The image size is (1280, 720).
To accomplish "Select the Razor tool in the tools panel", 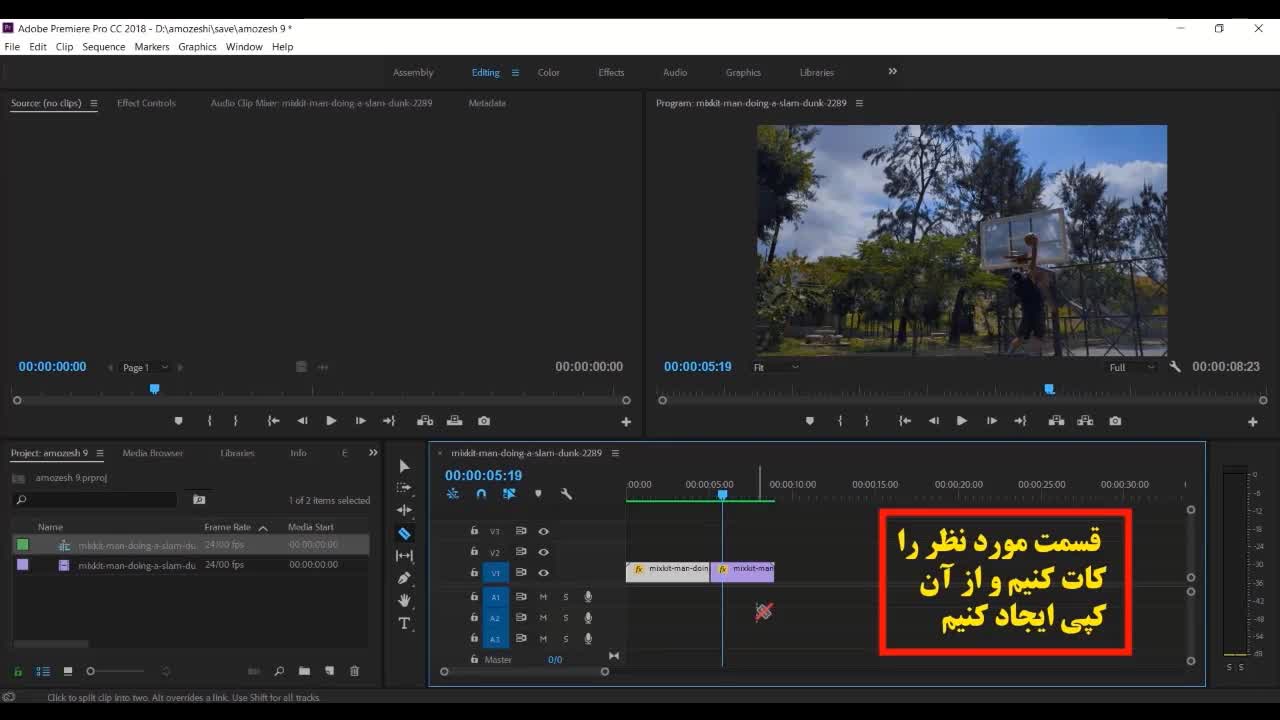I will coord(404,534).
